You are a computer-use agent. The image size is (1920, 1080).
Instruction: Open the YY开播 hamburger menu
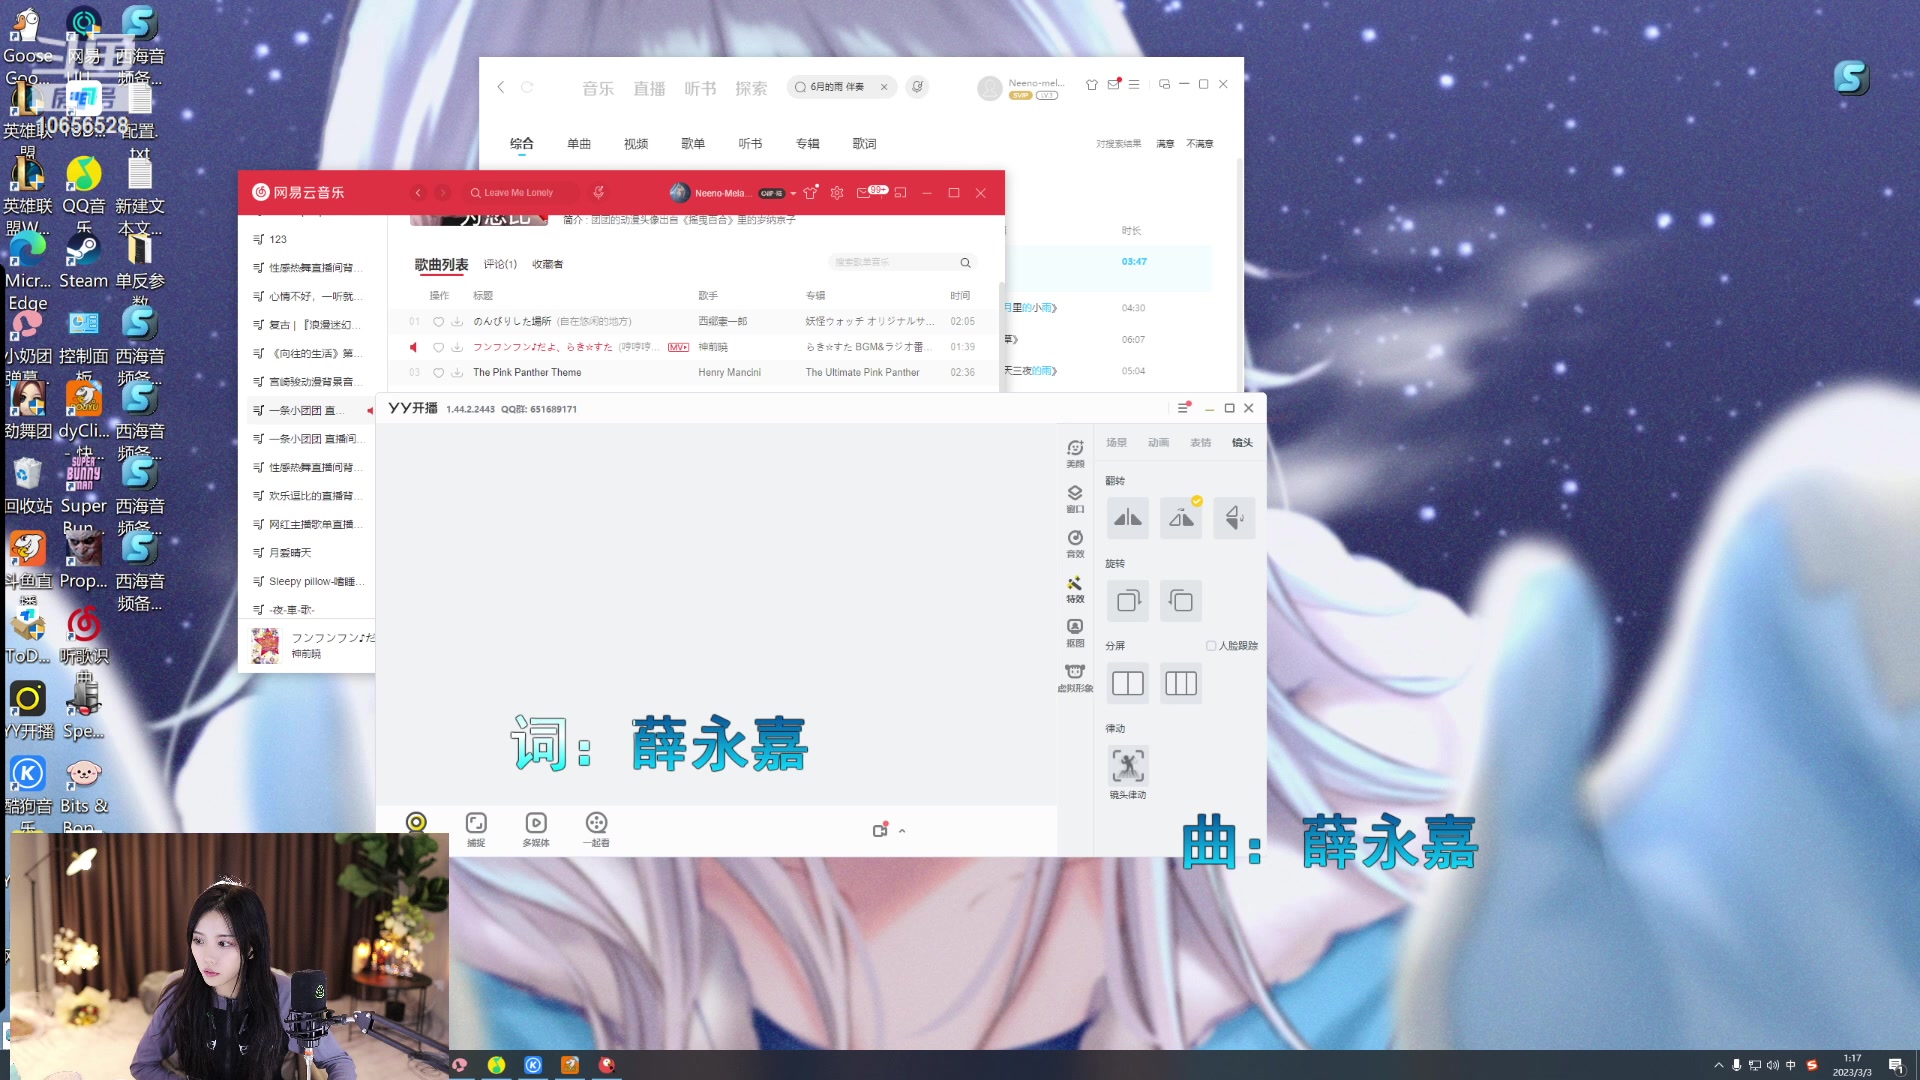(x=1184, y=408)
